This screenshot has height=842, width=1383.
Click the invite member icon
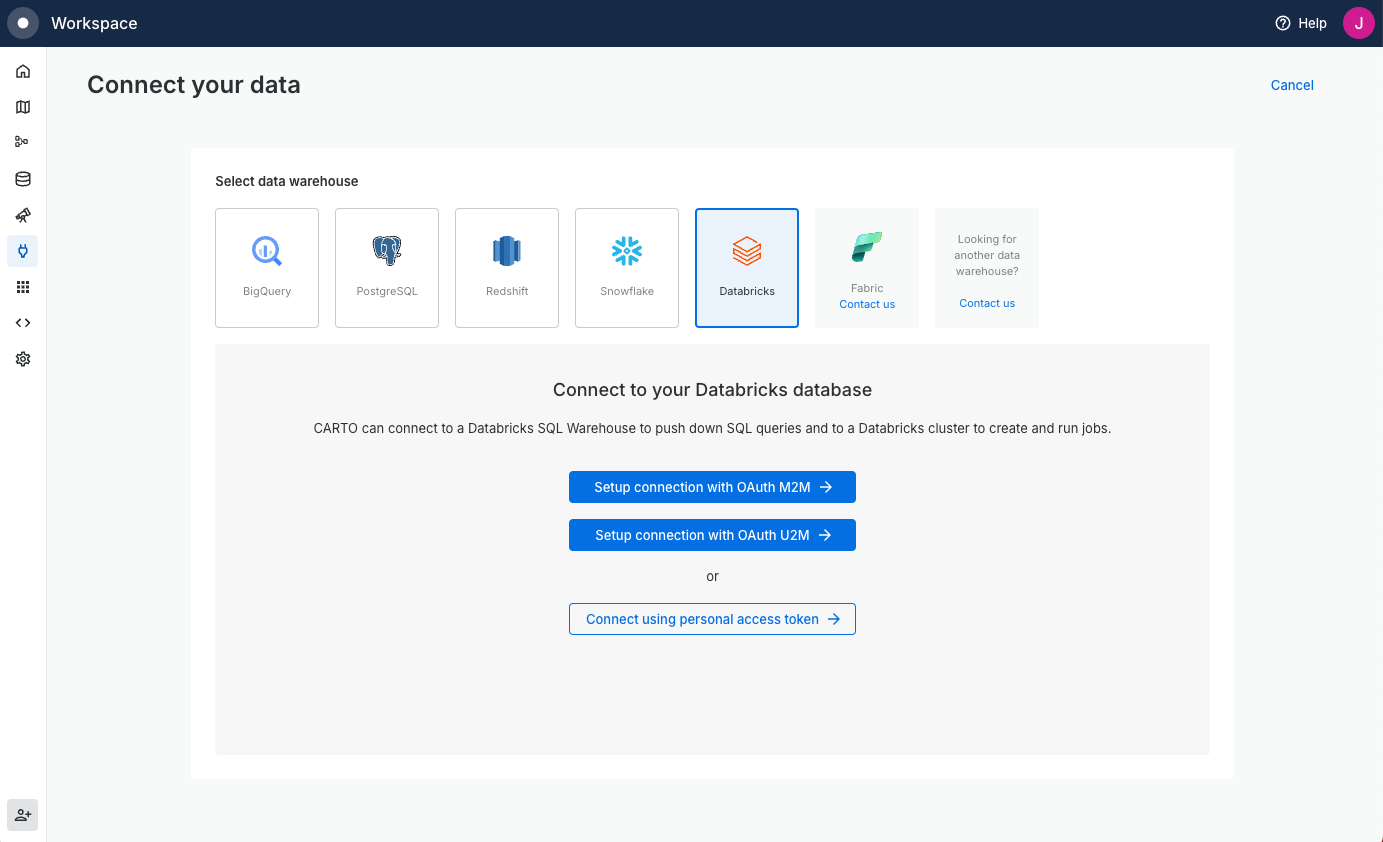[x=22, y=815]
